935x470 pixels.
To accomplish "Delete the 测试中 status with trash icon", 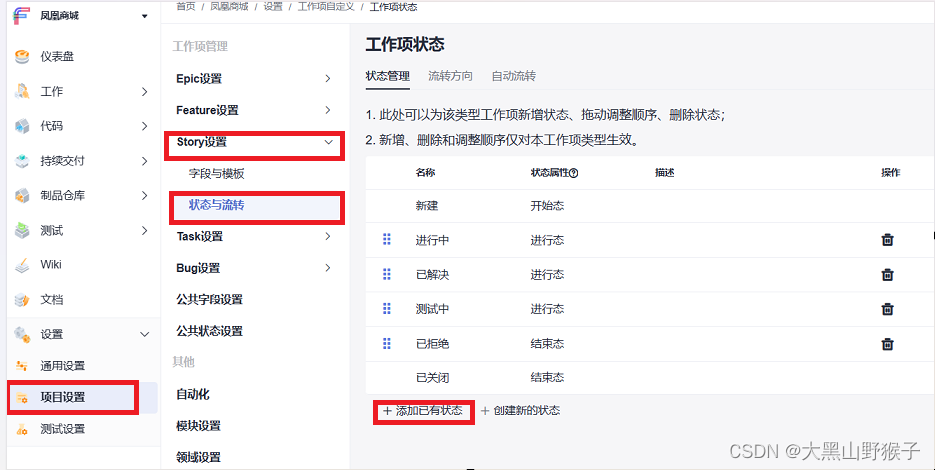I will (x=887, y=309).
